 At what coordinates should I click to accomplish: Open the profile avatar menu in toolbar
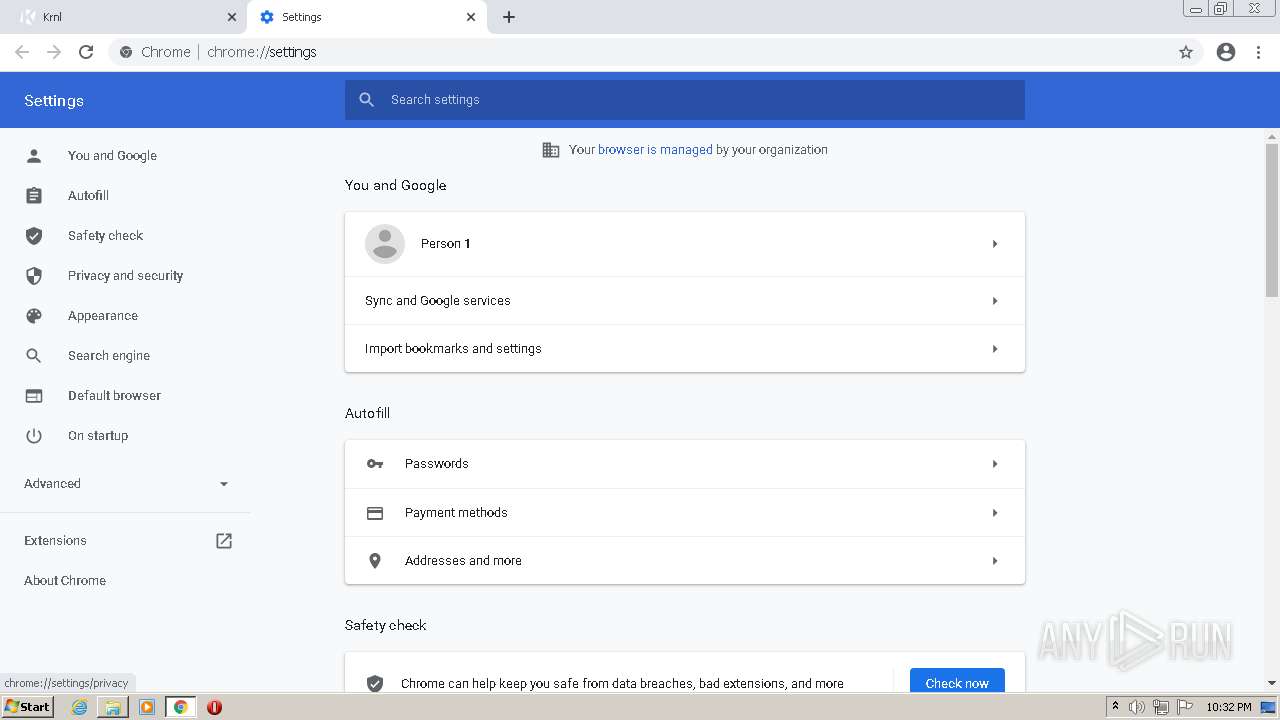1226,52
